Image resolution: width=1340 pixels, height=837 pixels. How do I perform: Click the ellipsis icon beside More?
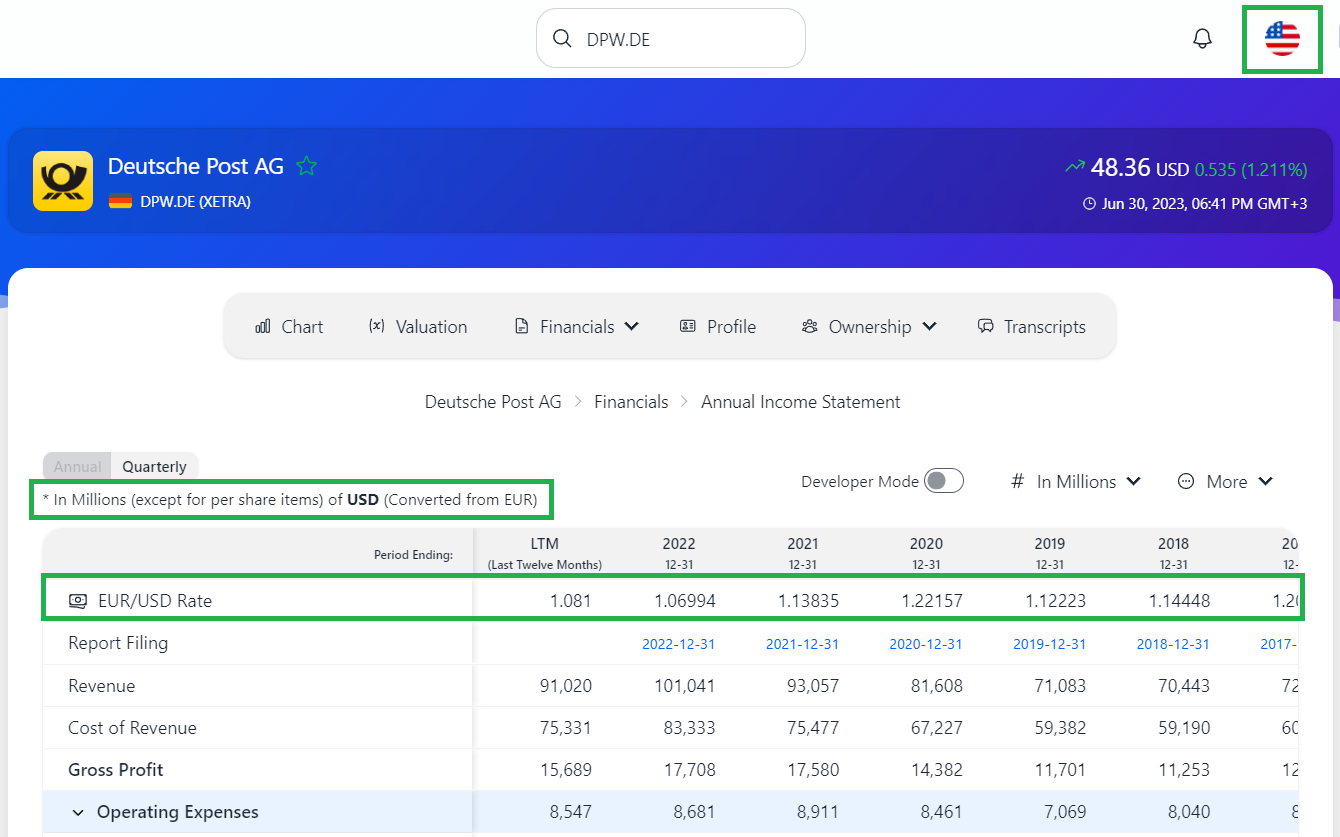1186,481
